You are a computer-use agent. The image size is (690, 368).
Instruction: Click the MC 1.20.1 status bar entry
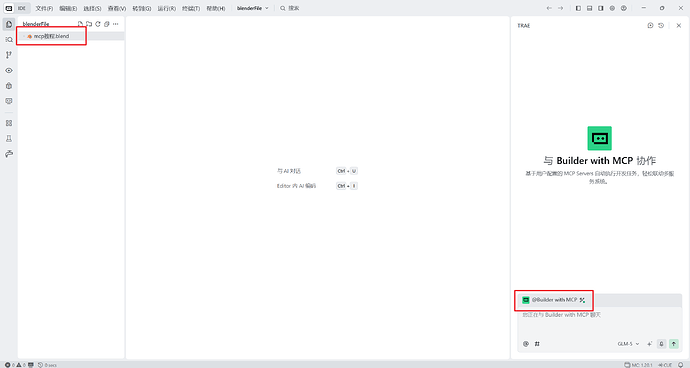638,364
